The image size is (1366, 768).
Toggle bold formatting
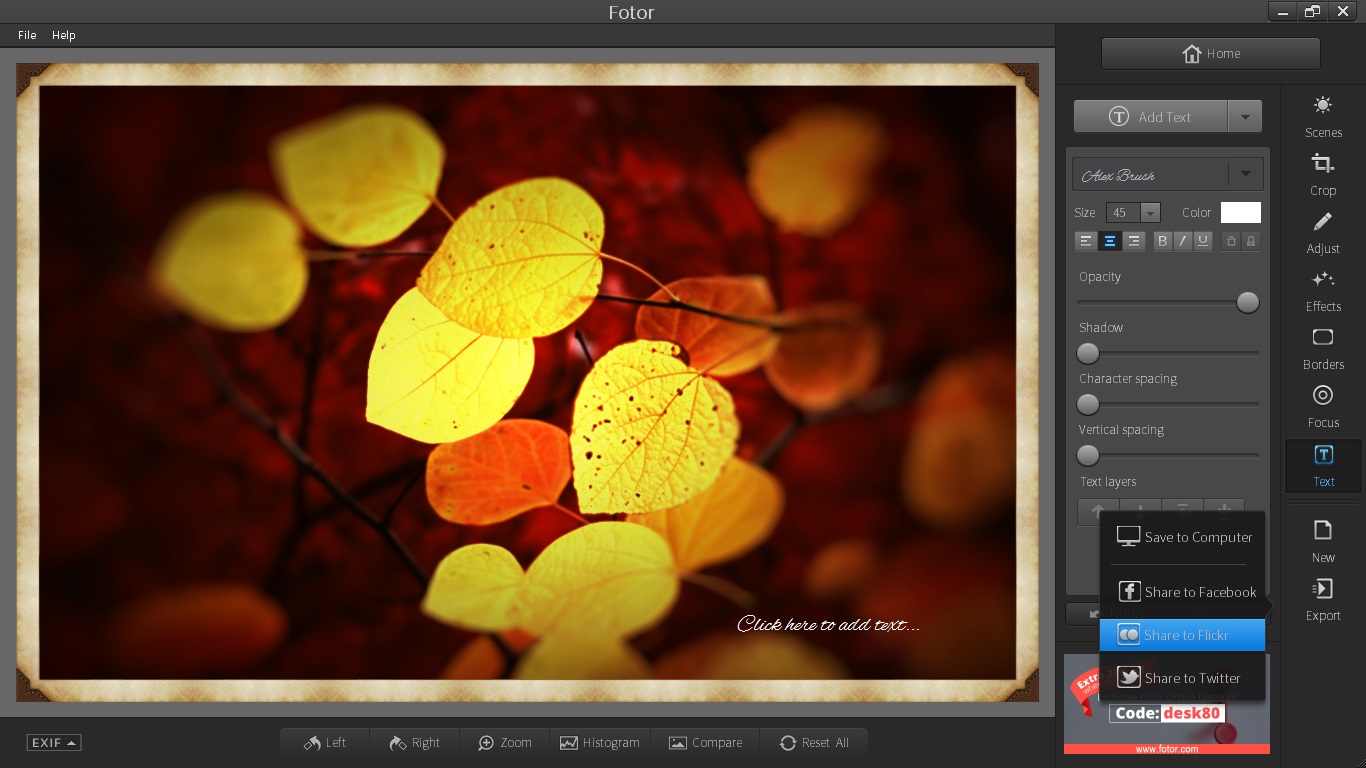tap(1162, 241)
